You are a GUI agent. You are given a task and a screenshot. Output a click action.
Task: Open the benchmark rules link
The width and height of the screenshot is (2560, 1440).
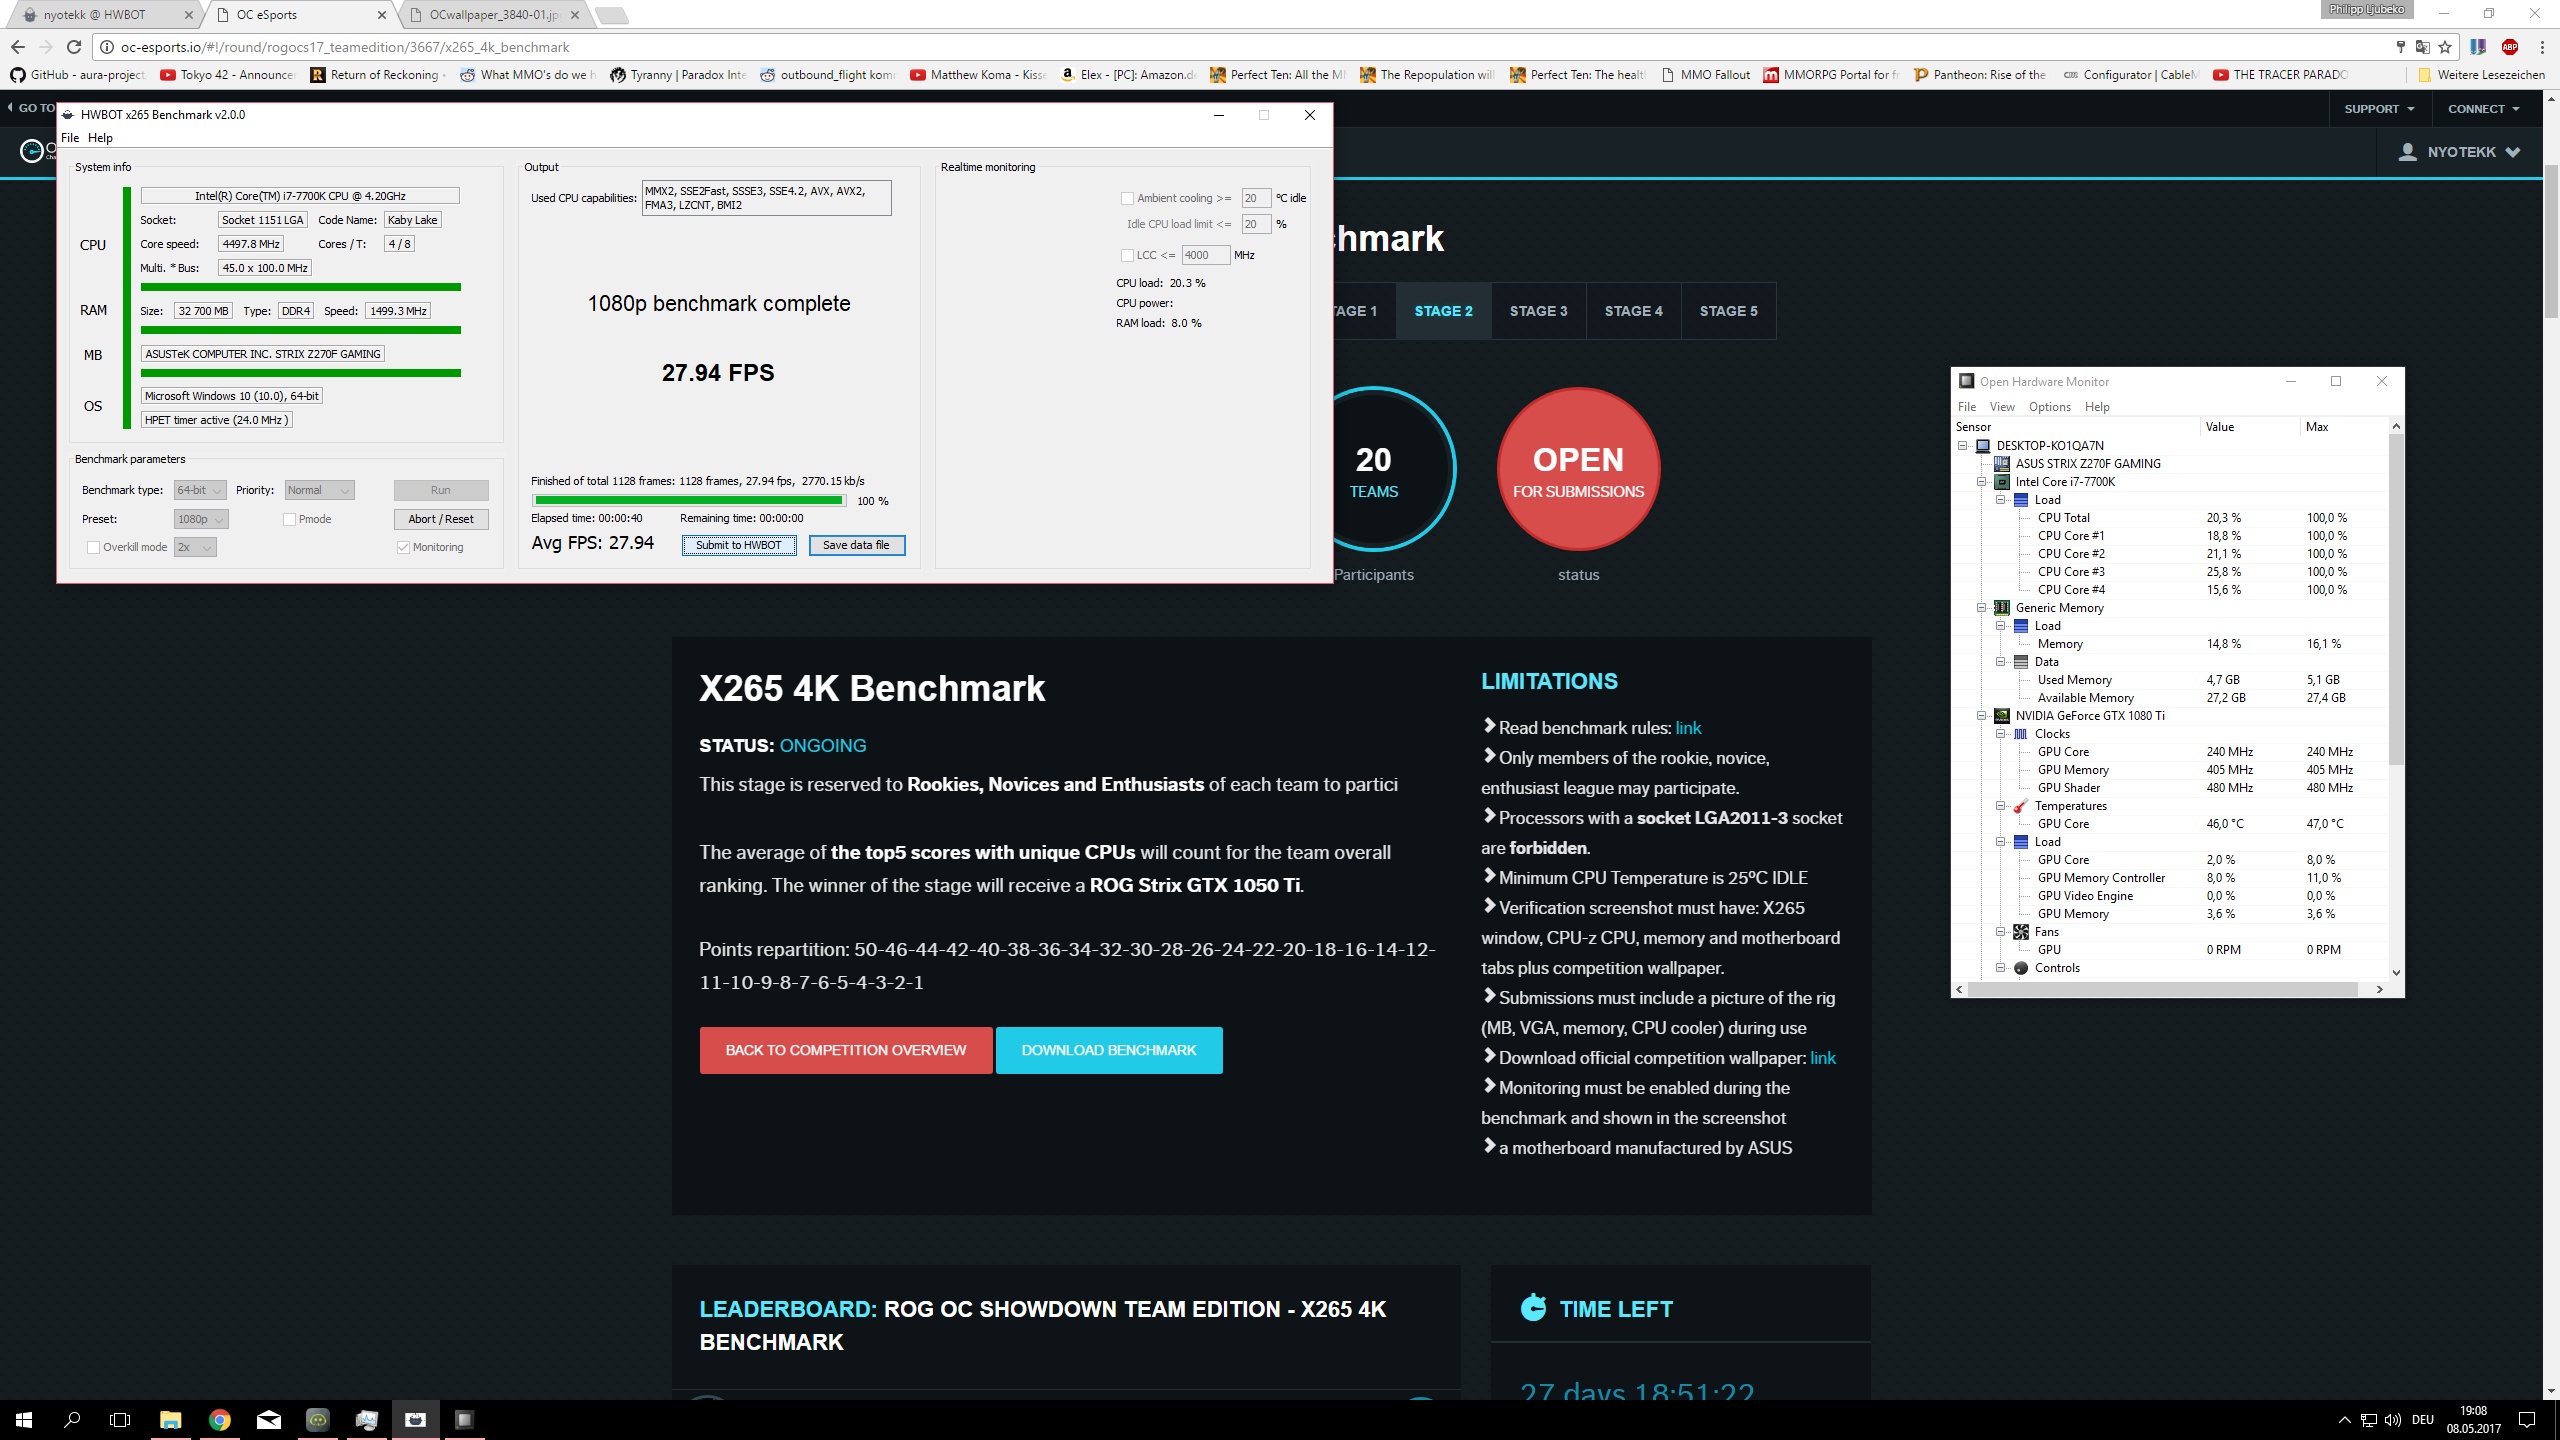(1688, 728)
